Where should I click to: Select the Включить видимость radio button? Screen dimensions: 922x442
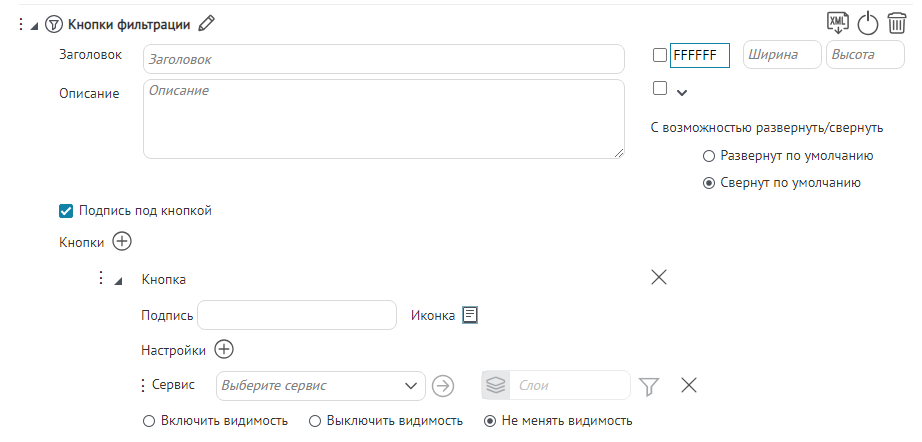click(150, 421)
